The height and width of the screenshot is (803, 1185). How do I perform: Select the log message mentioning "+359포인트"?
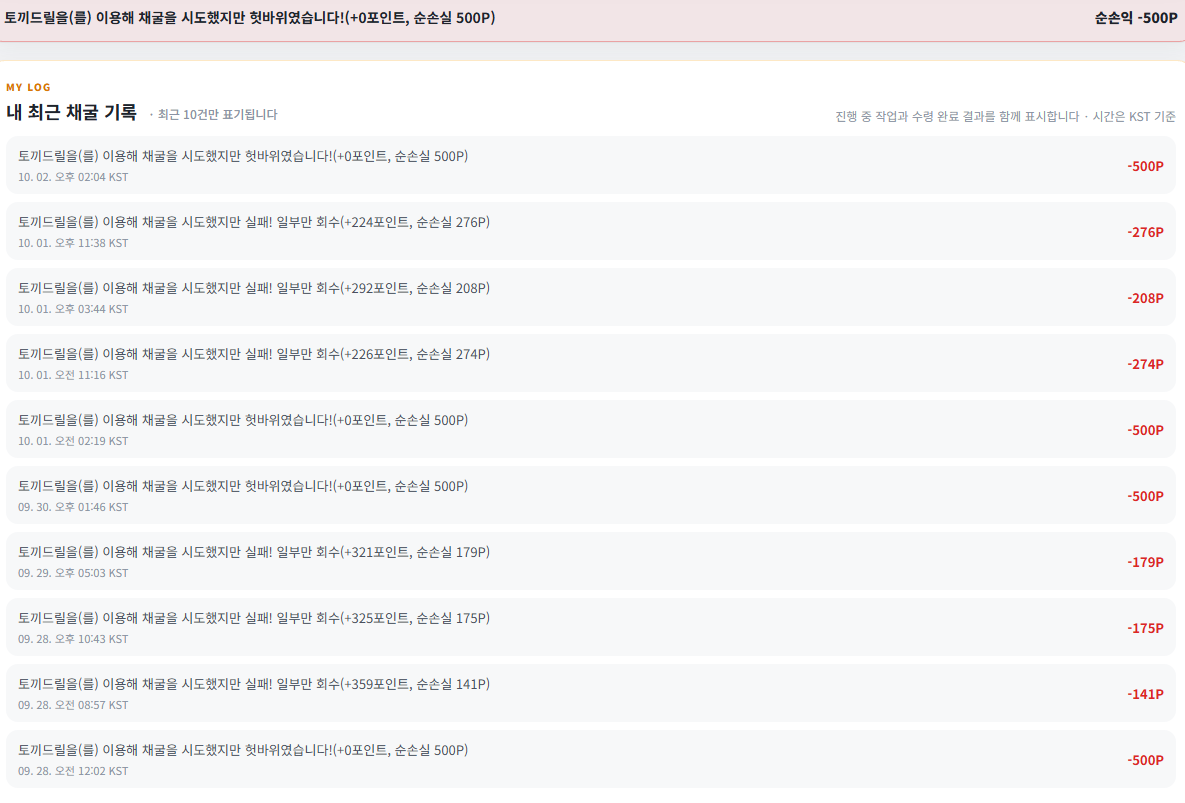254,684
